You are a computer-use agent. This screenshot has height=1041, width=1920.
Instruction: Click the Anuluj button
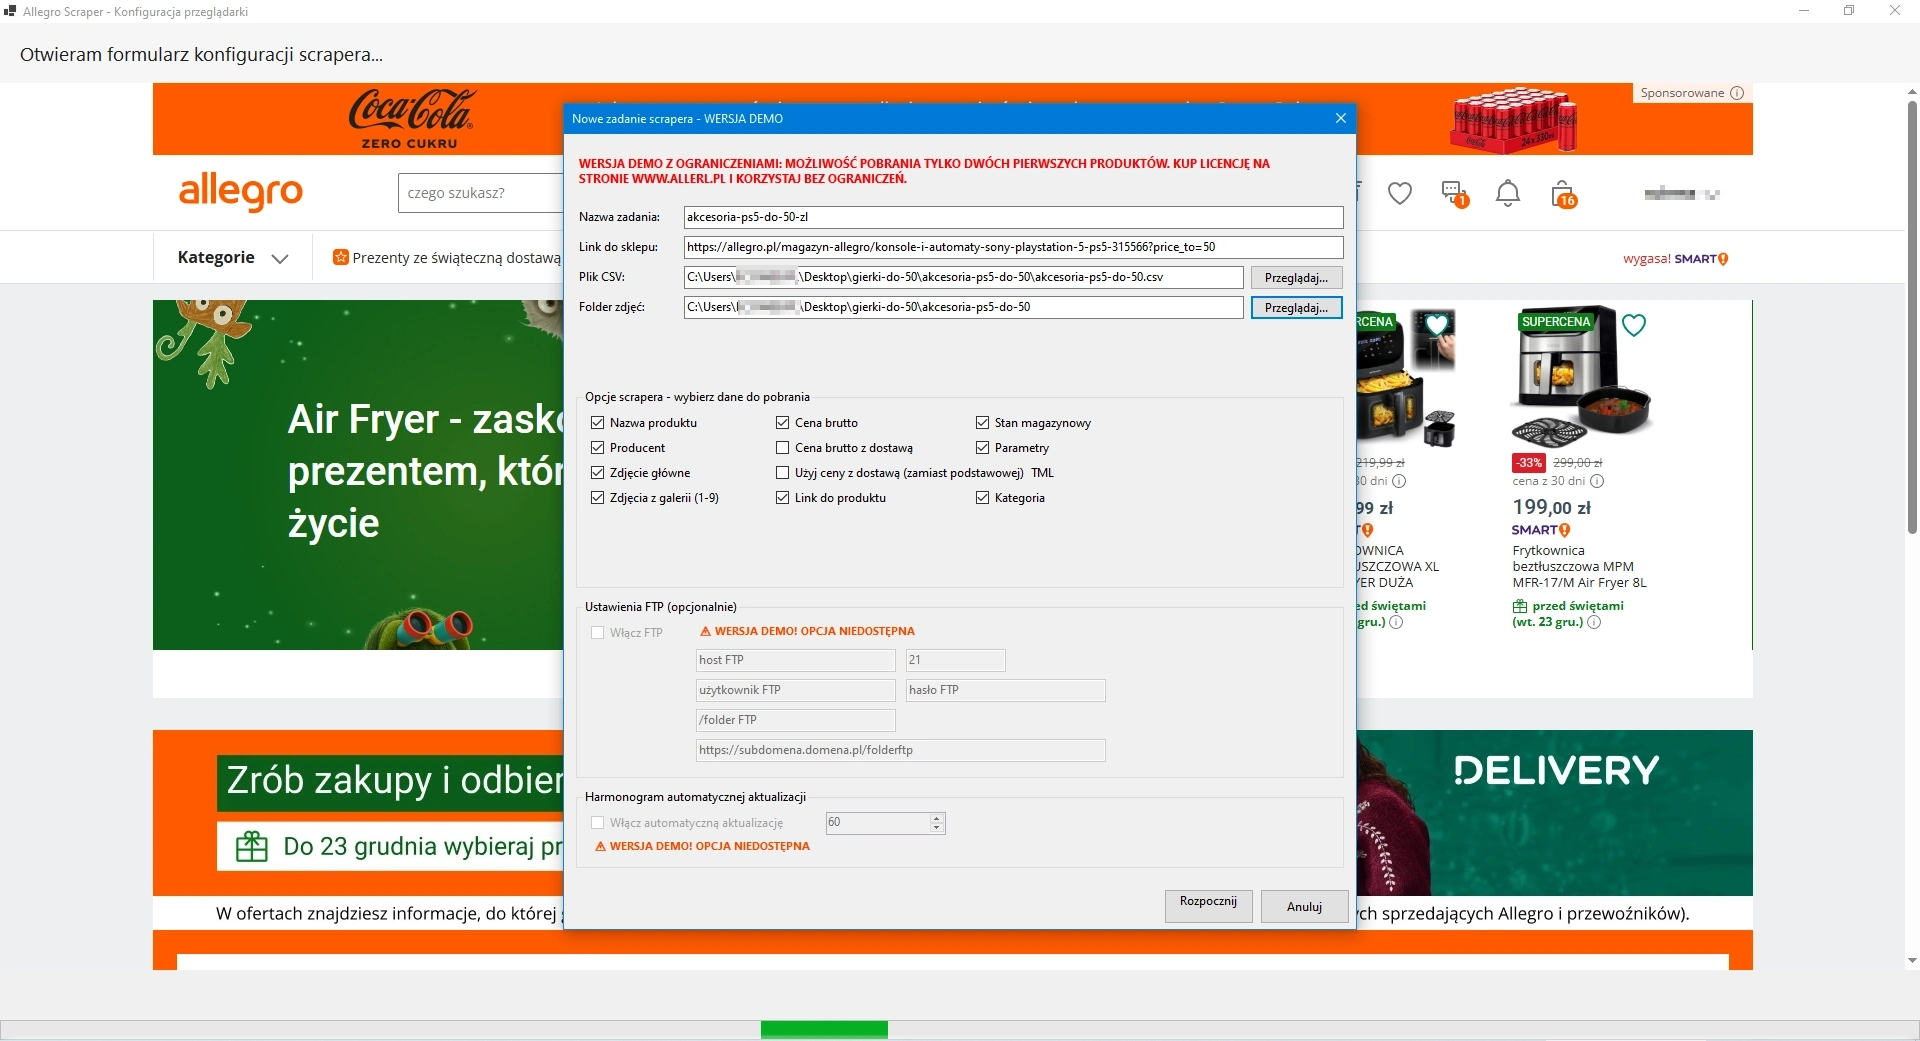tap(1303, 906)
